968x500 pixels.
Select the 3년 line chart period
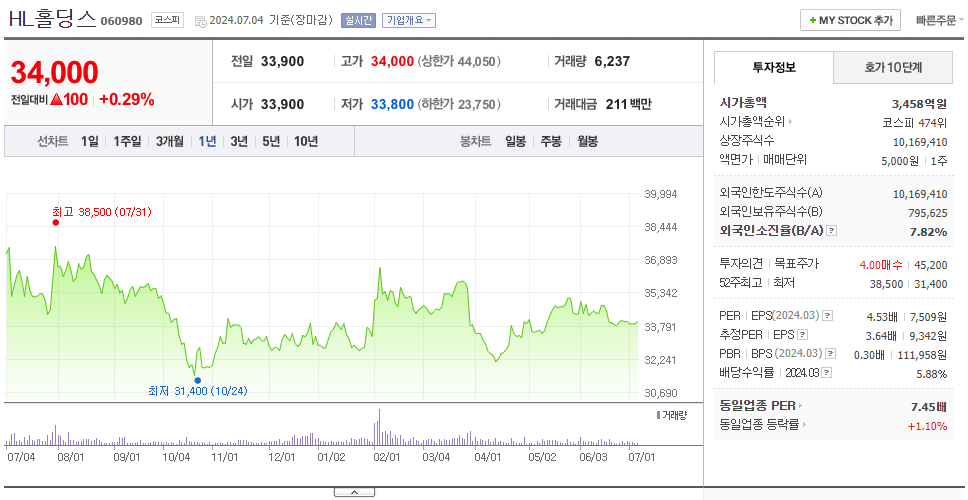click(239, 141)
